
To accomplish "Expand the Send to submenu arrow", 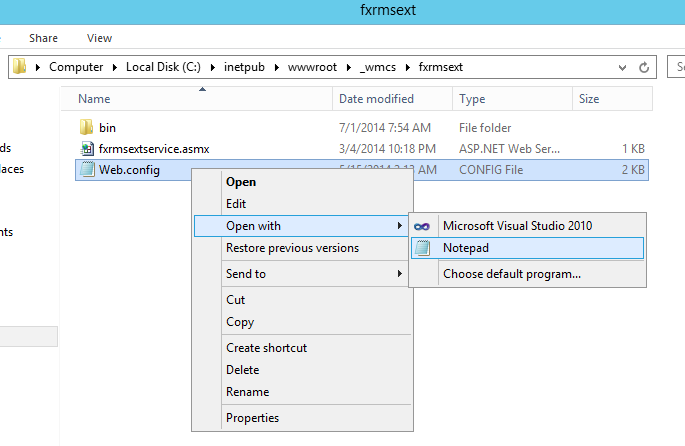I will [x=400, y=274].
